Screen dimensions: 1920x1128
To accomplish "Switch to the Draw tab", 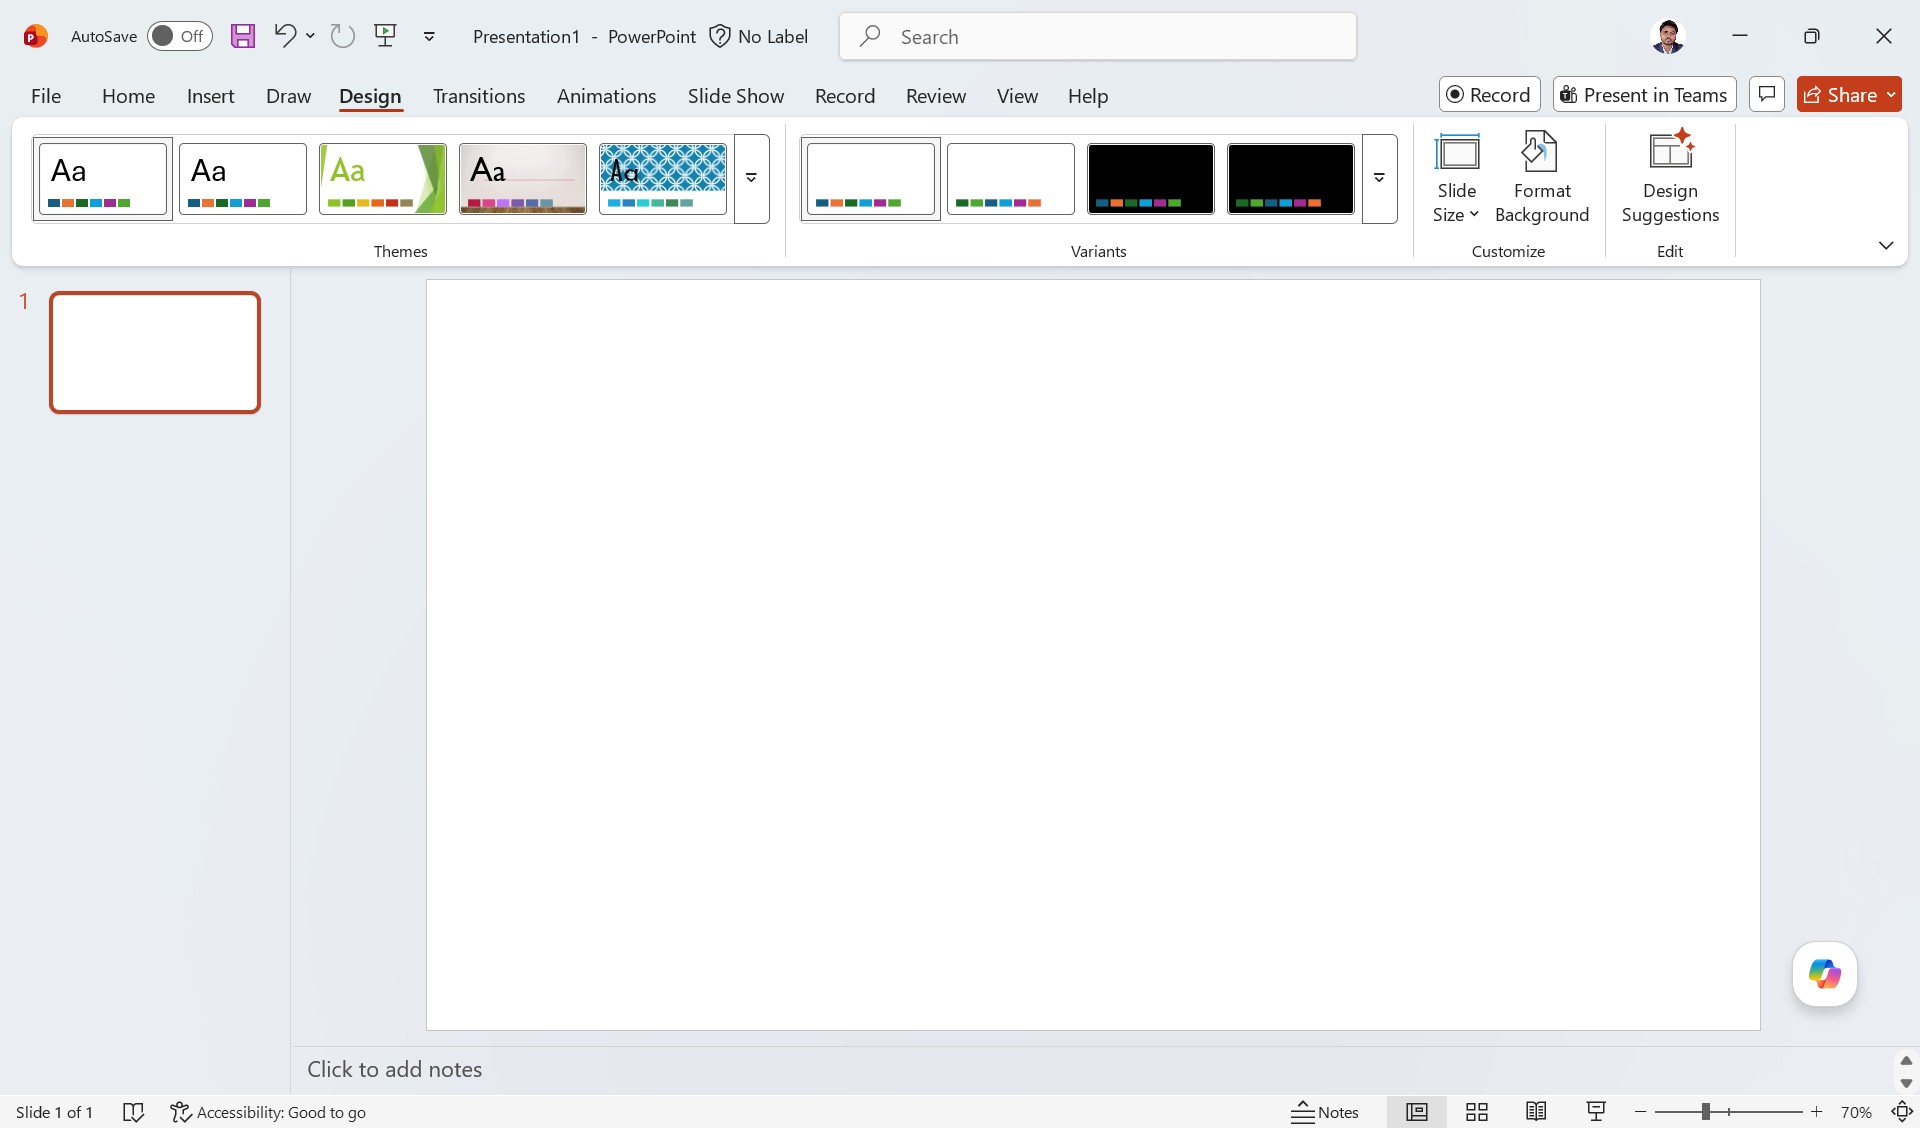I will tap(288, 96).
